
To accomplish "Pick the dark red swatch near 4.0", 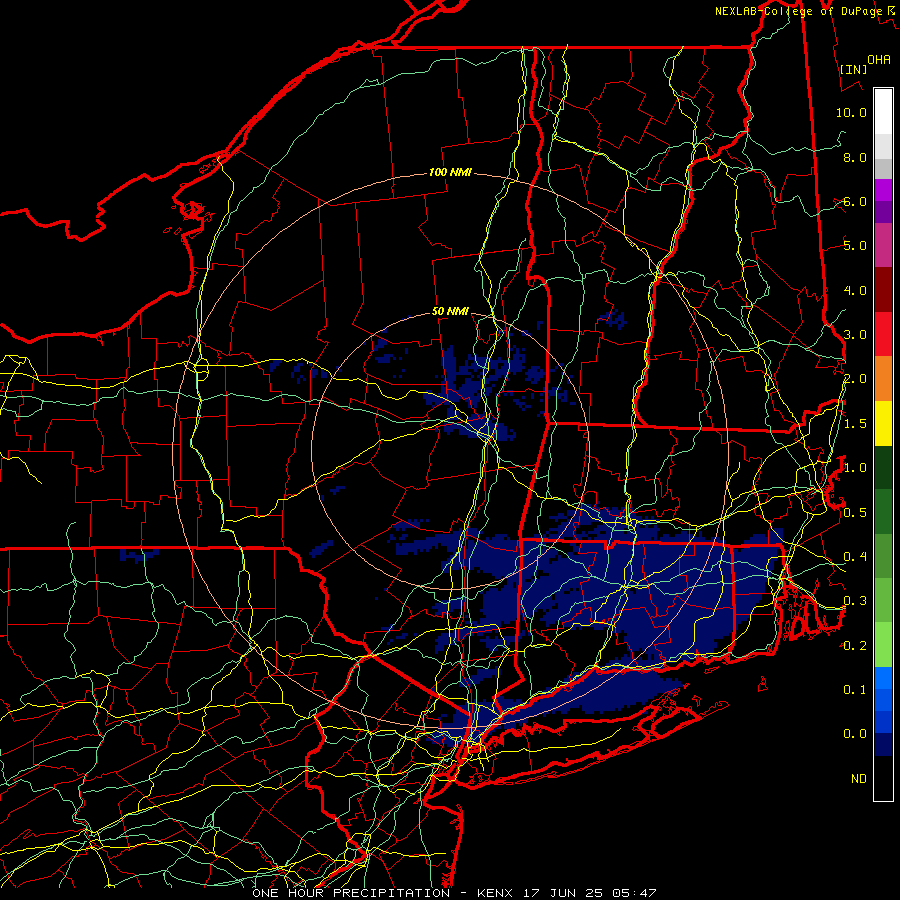I will pyautogui.click(x=883, y=290).
